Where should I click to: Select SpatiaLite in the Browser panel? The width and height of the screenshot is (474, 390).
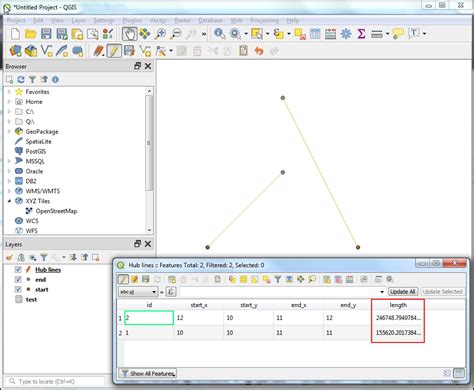click(38, 141)
